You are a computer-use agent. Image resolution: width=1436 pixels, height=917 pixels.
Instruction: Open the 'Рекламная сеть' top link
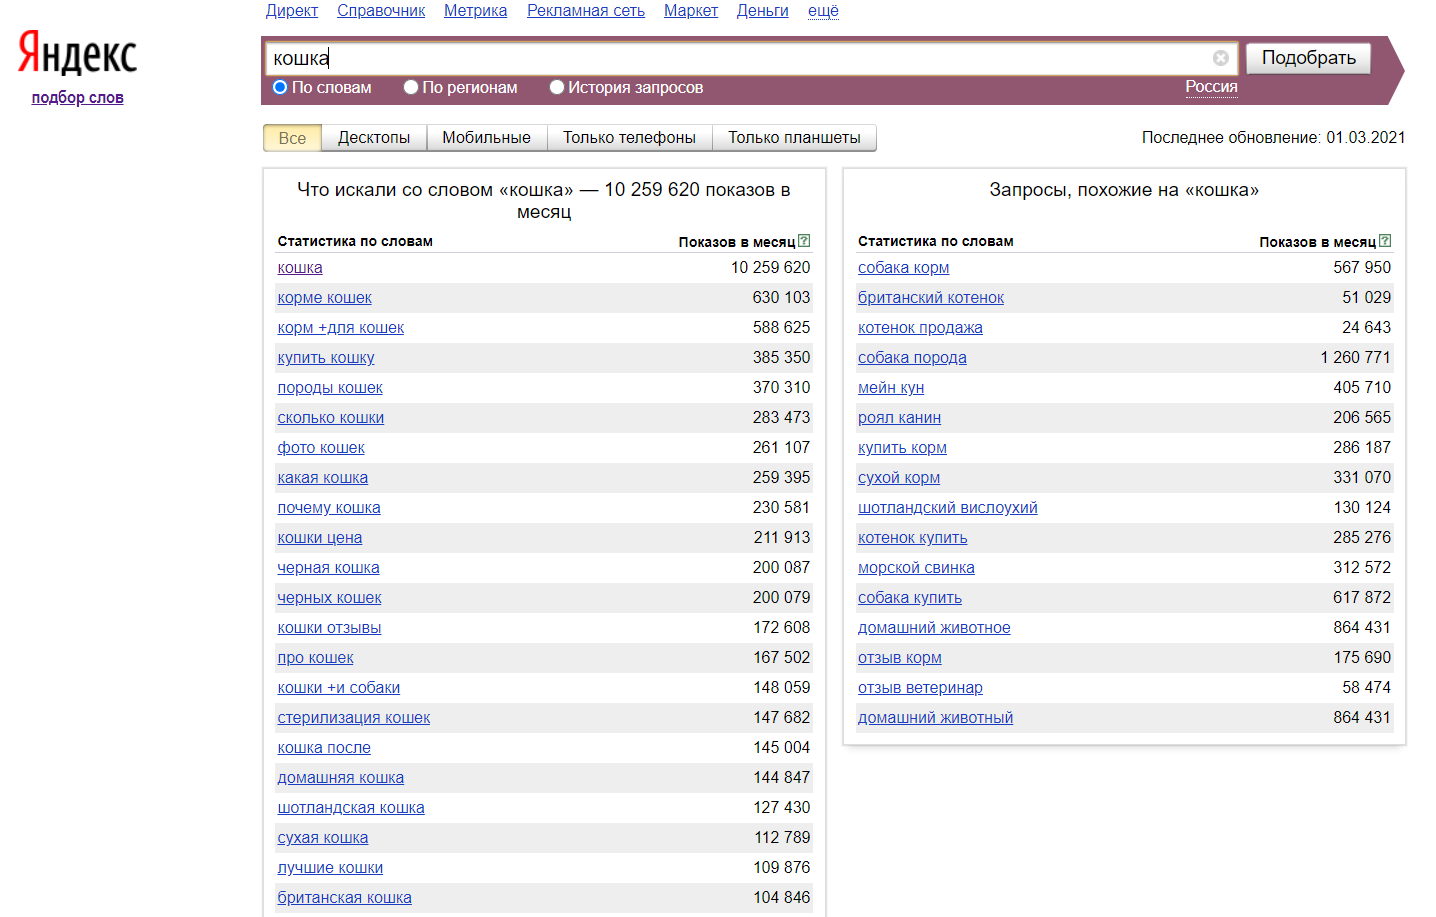[586, 11]
